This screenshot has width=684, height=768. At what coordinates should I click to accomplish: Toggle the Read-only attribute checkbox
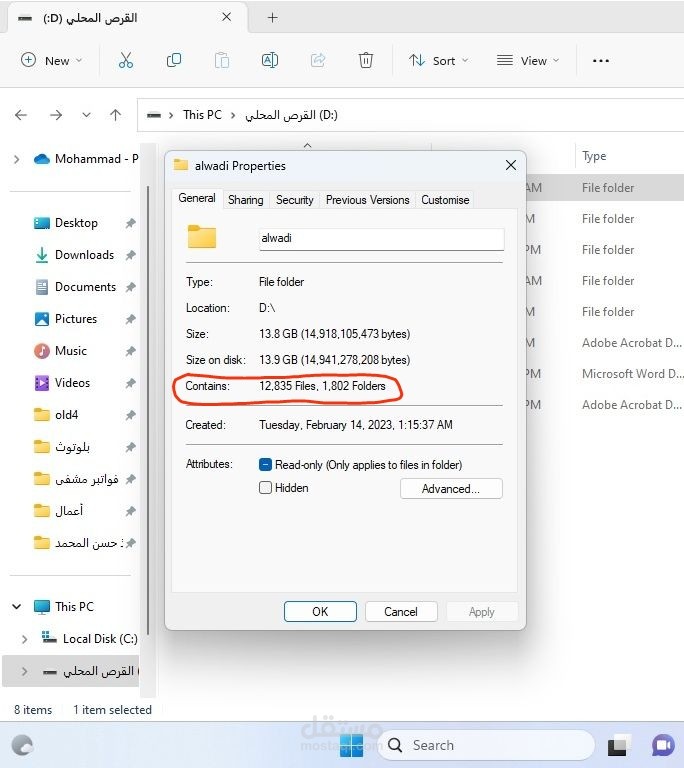point(265,464)
